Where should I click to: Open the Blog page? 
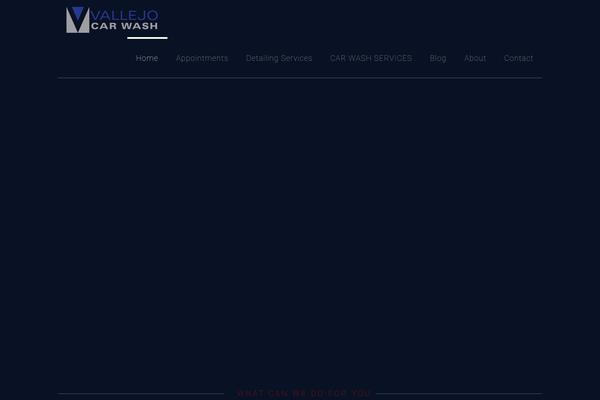438,58
